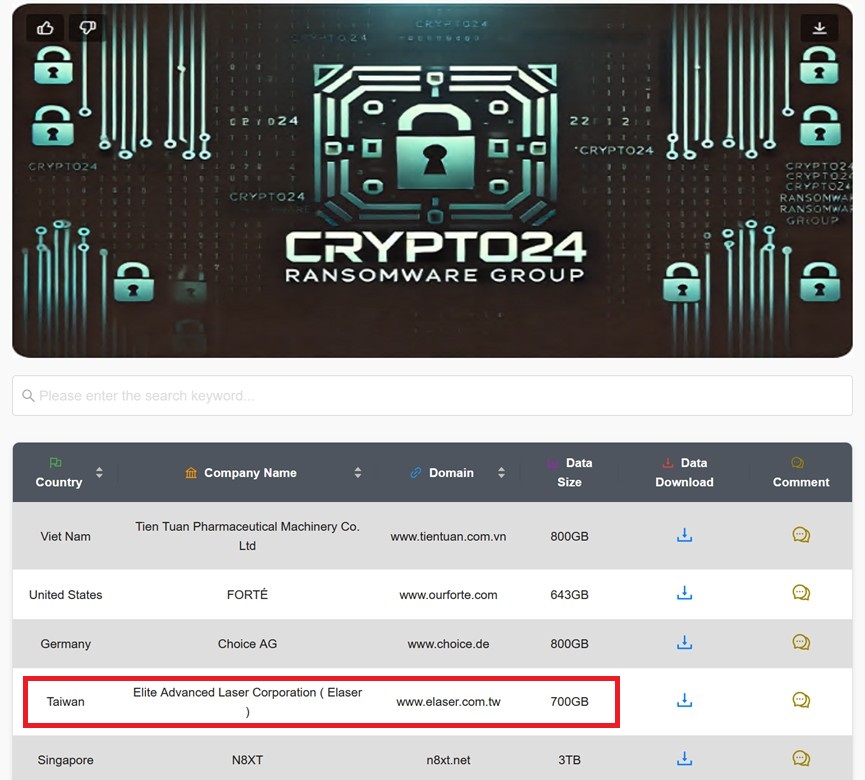Click the thumbs down icon on banner
The image size is (865, 780).
point(88,28)
